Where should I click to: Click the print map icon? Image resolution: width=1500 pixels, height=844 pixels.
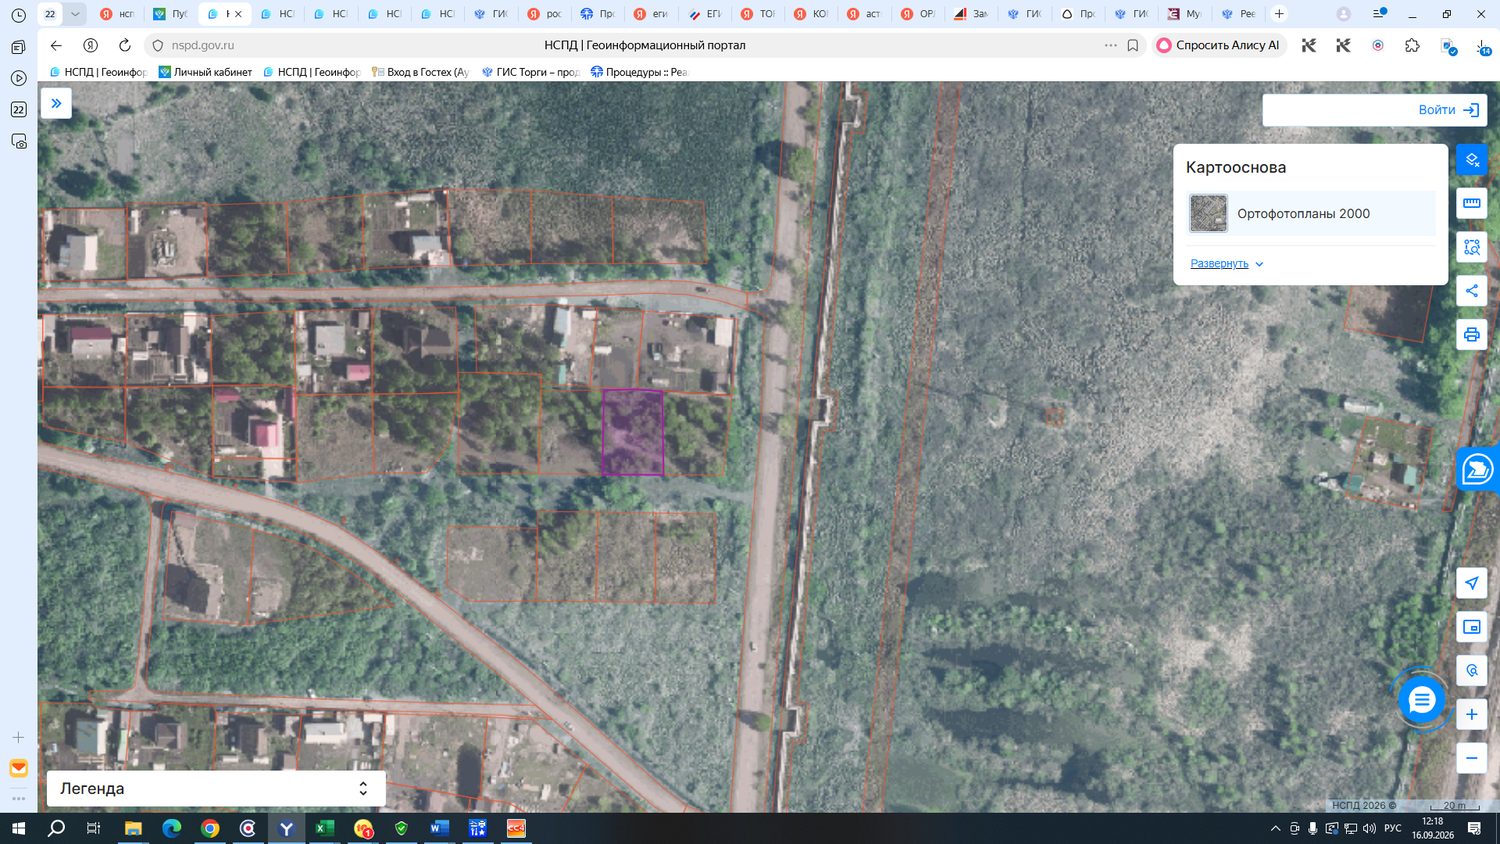click(1471, 334)
